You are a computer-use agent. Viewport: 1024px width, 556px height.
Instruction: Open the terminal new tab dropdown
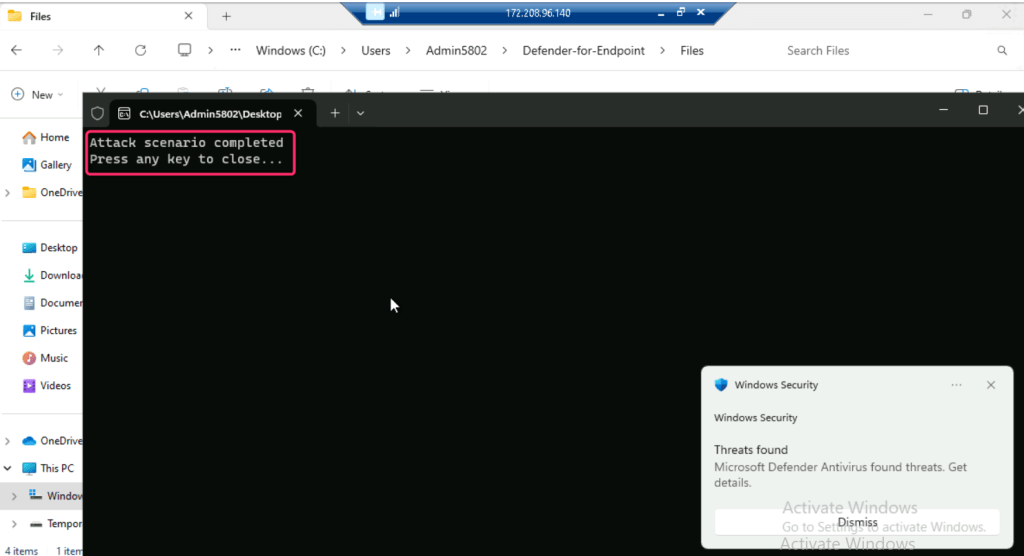pos(361,113)
